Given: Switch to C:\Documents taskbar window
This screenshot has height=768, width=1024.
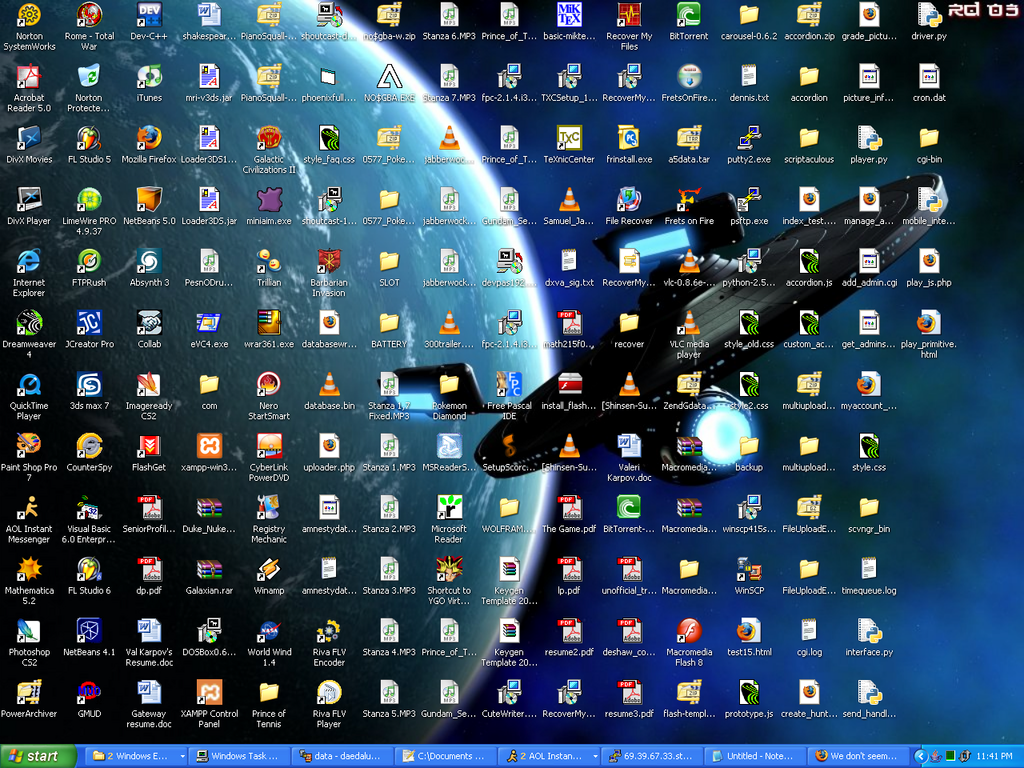Looking at the screenshot, I should point(447,756).
